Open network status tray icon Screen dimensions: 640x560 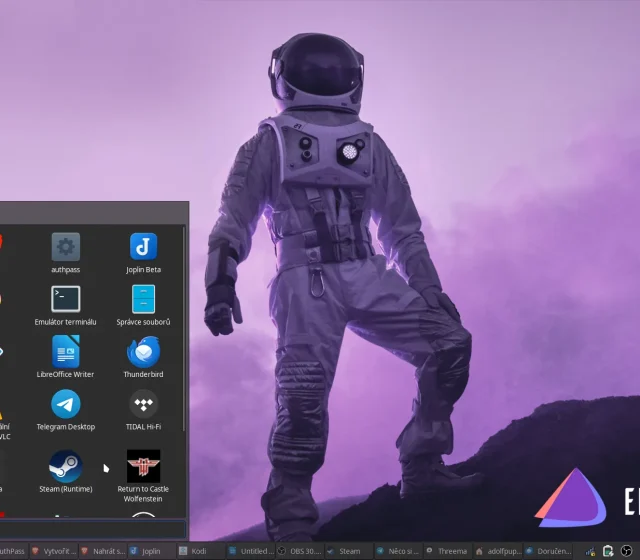pyautogui.click(x=591, y=551)
